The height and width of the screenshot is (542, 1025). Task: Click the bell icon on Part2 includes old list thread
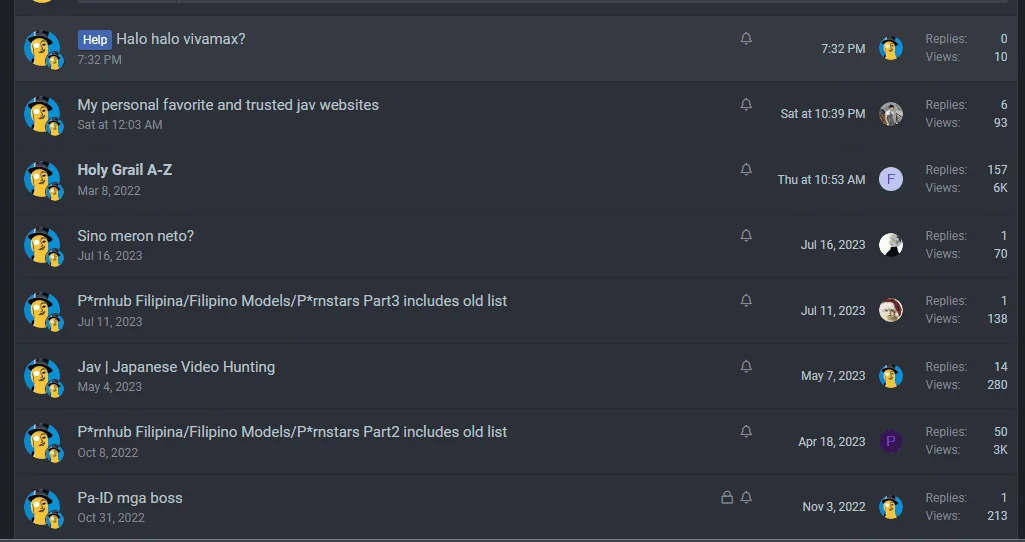[746, 432]
